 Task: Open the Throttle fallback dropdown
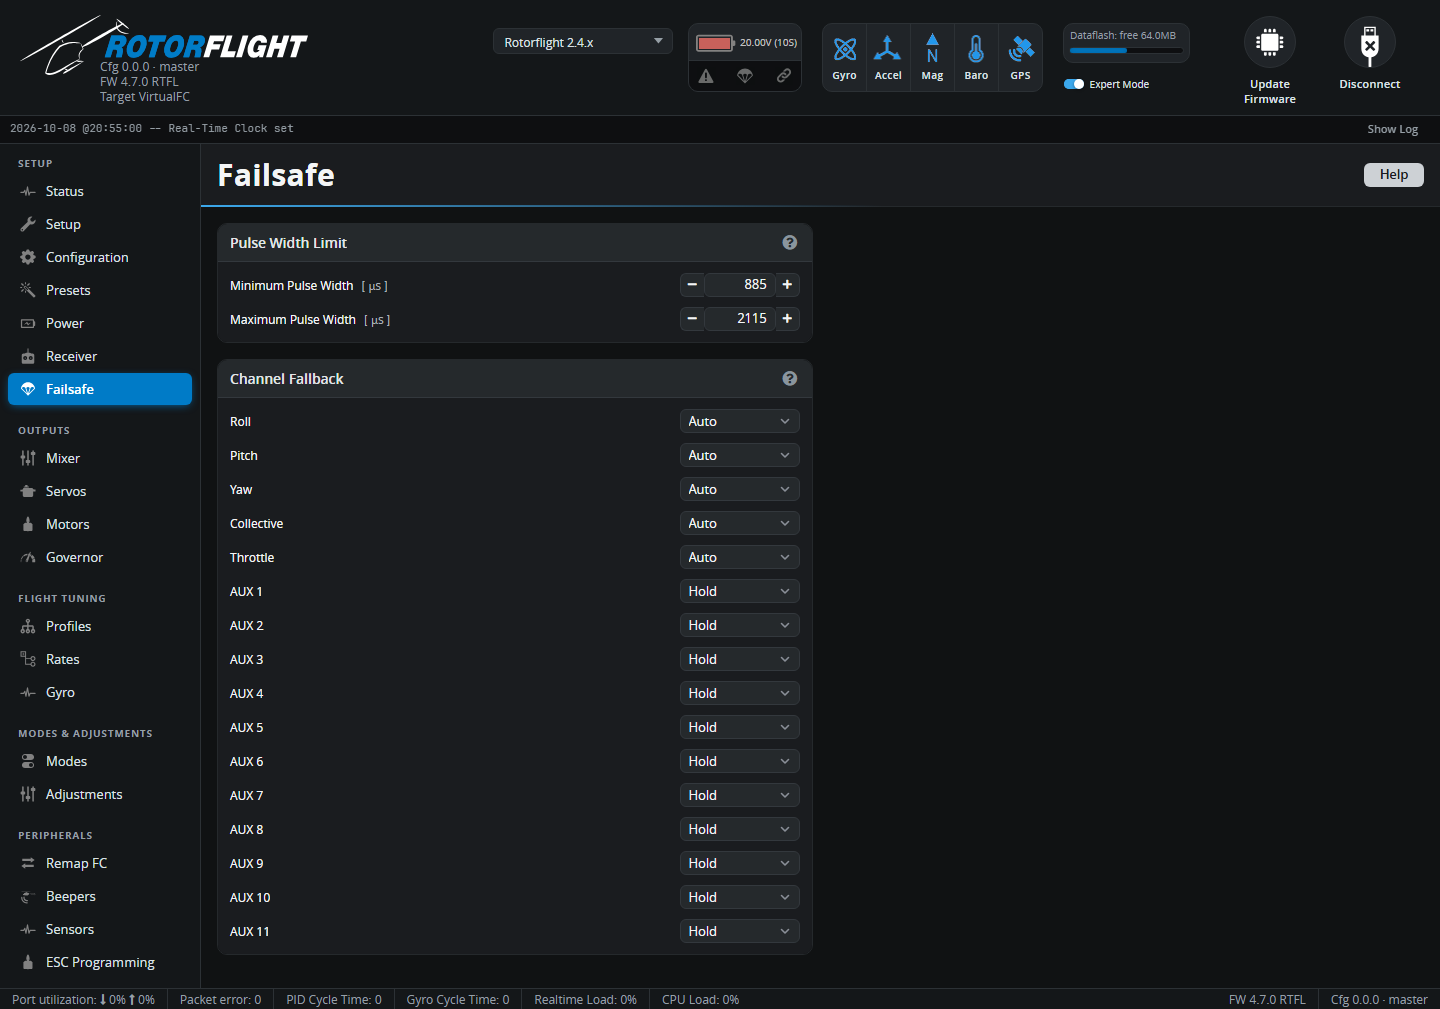(740, 558)
